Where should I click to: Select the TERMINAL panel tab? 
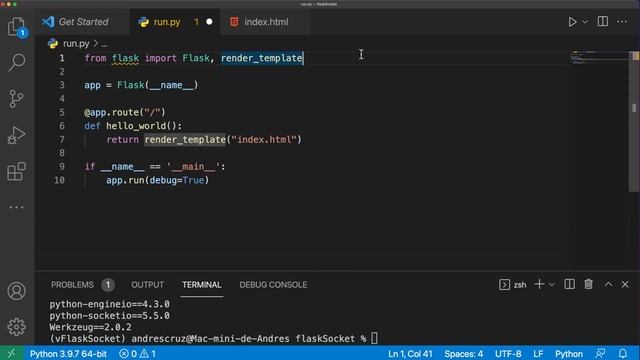click(202, 285)
